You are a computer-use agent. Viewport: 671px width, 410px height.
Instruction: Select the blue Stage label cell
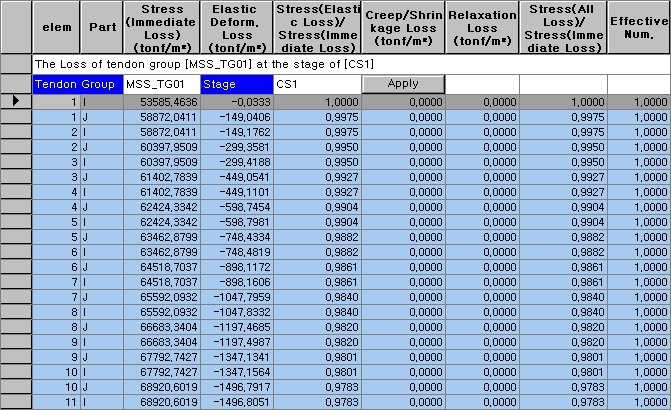click(x=237, y=84)
